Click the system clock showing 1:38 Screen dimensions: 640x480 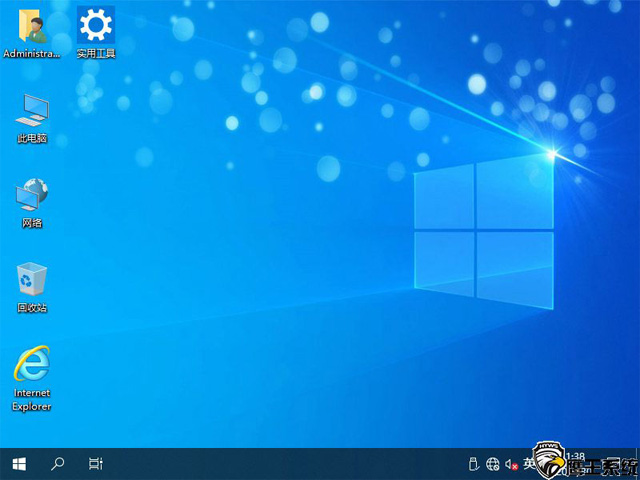[x=576, y=456]
